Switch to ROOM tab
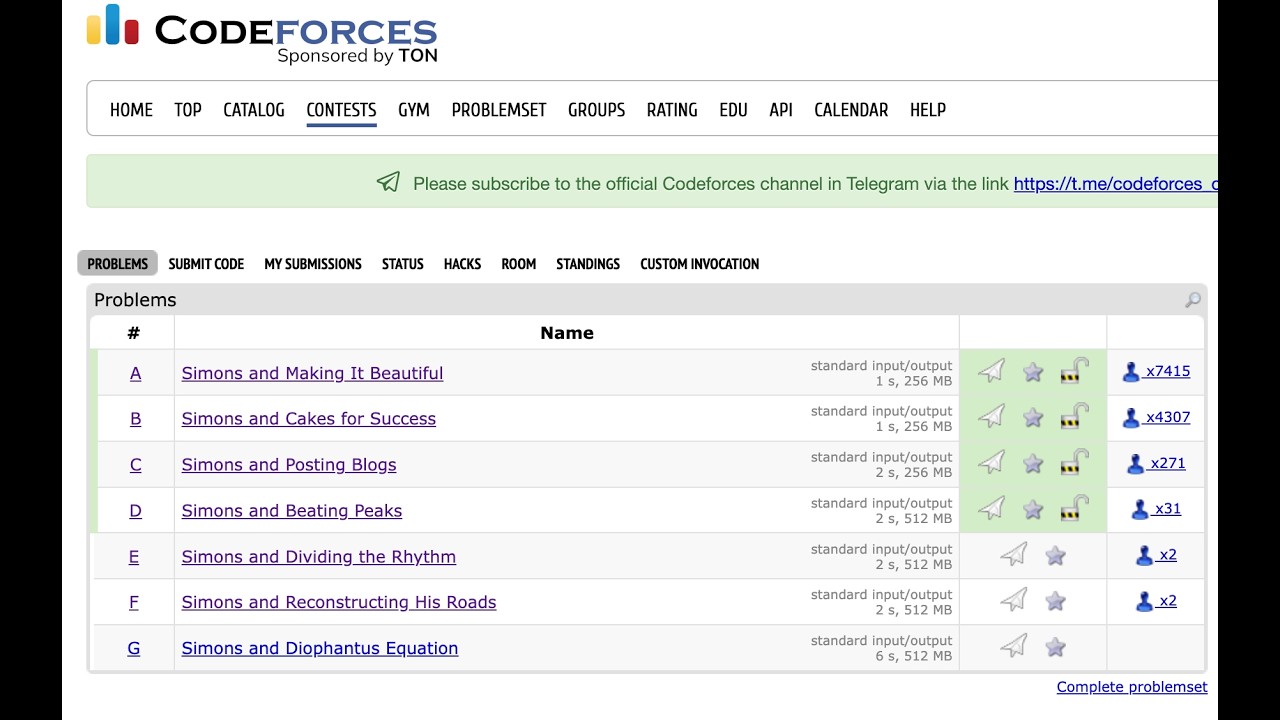The height and width of the screenshot is (720, 1280). pyautogui.click(x=519, y=264)
